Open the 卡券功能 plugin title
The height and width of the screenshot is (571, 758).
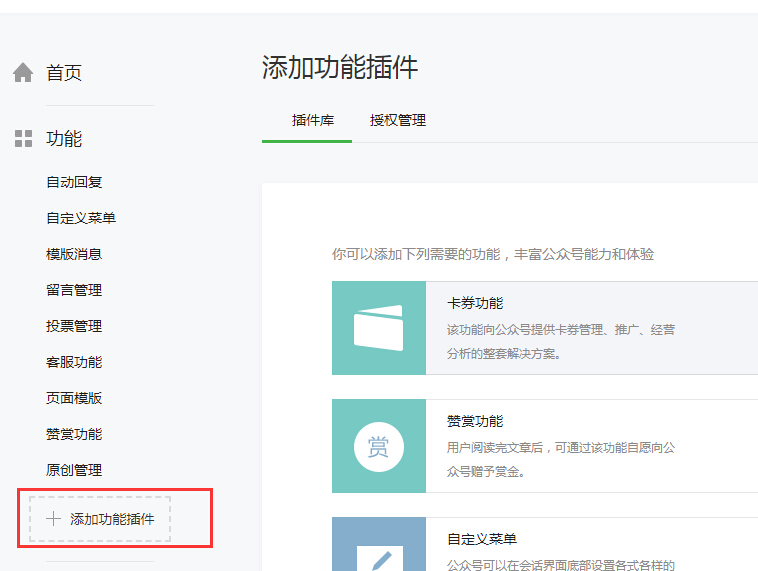coord(475,304)
